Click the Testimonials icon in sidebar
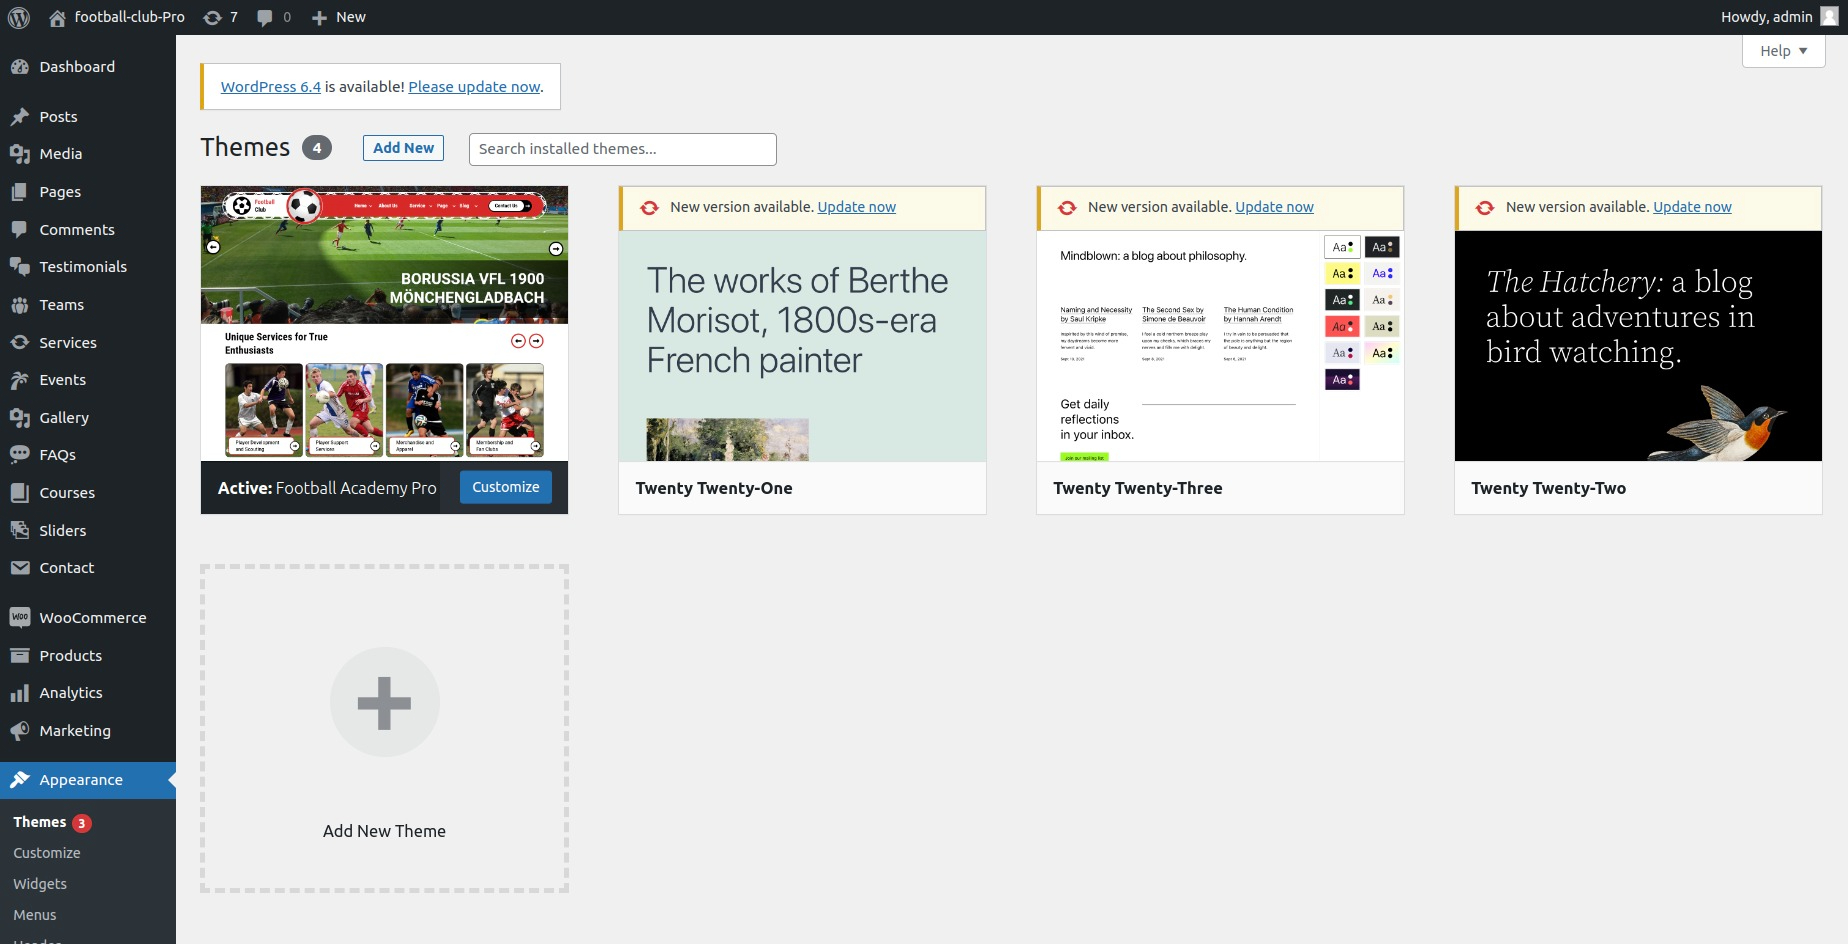 20,267
